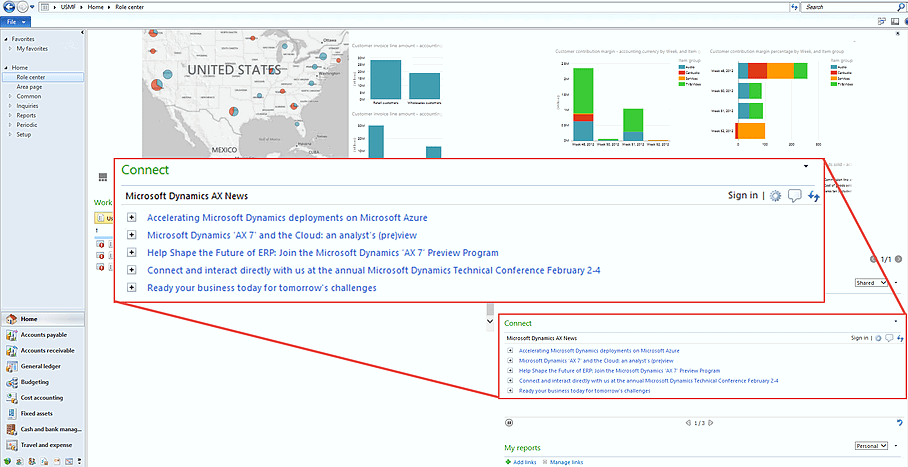Refresh via the icon left of Search
This screenshot has width=908, height=467.
[794, 7]
